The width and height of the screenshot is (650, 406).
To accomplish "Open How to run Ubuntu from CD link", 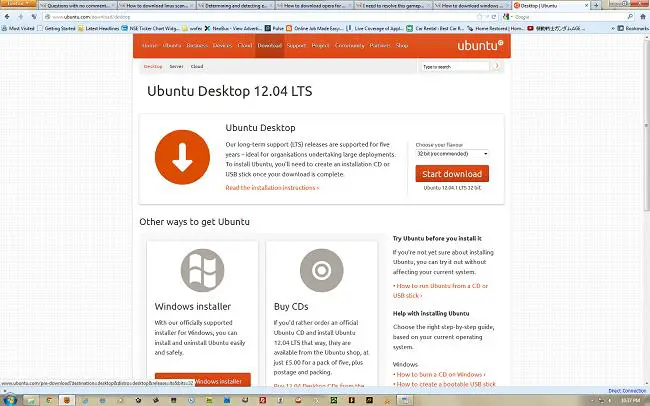I will [x=440, y=291].
